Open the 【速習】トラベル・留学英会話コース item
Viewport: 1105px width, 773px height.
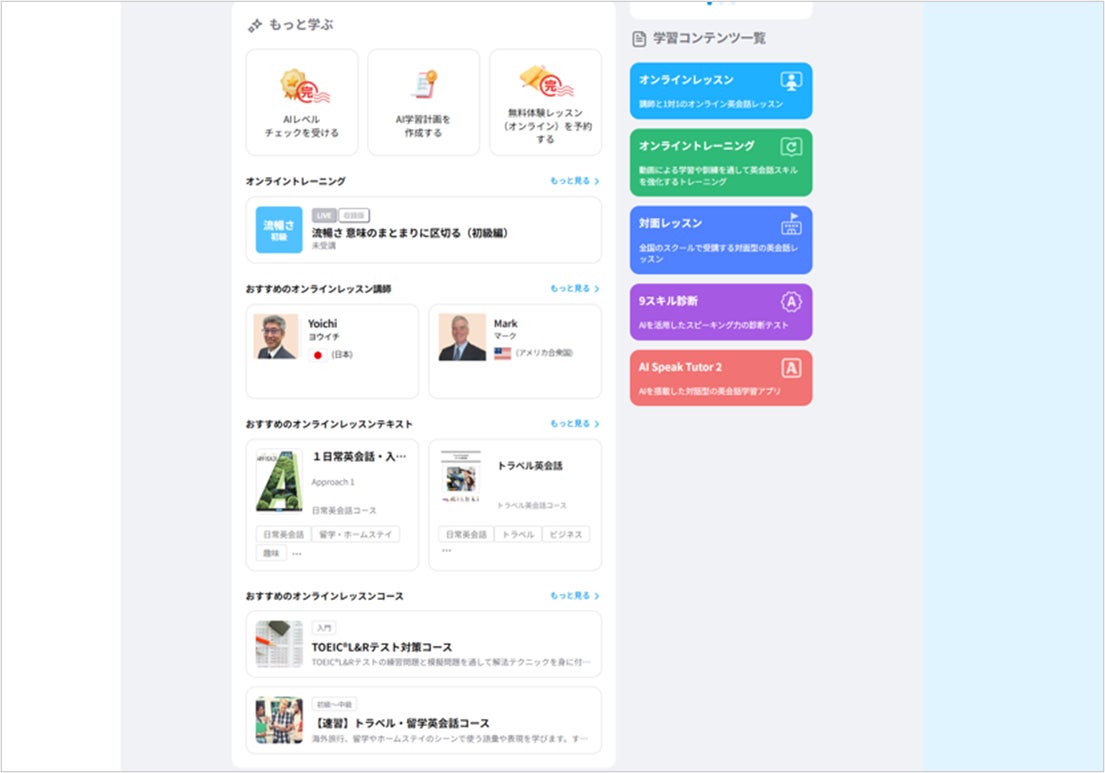(x=424, y=720)
